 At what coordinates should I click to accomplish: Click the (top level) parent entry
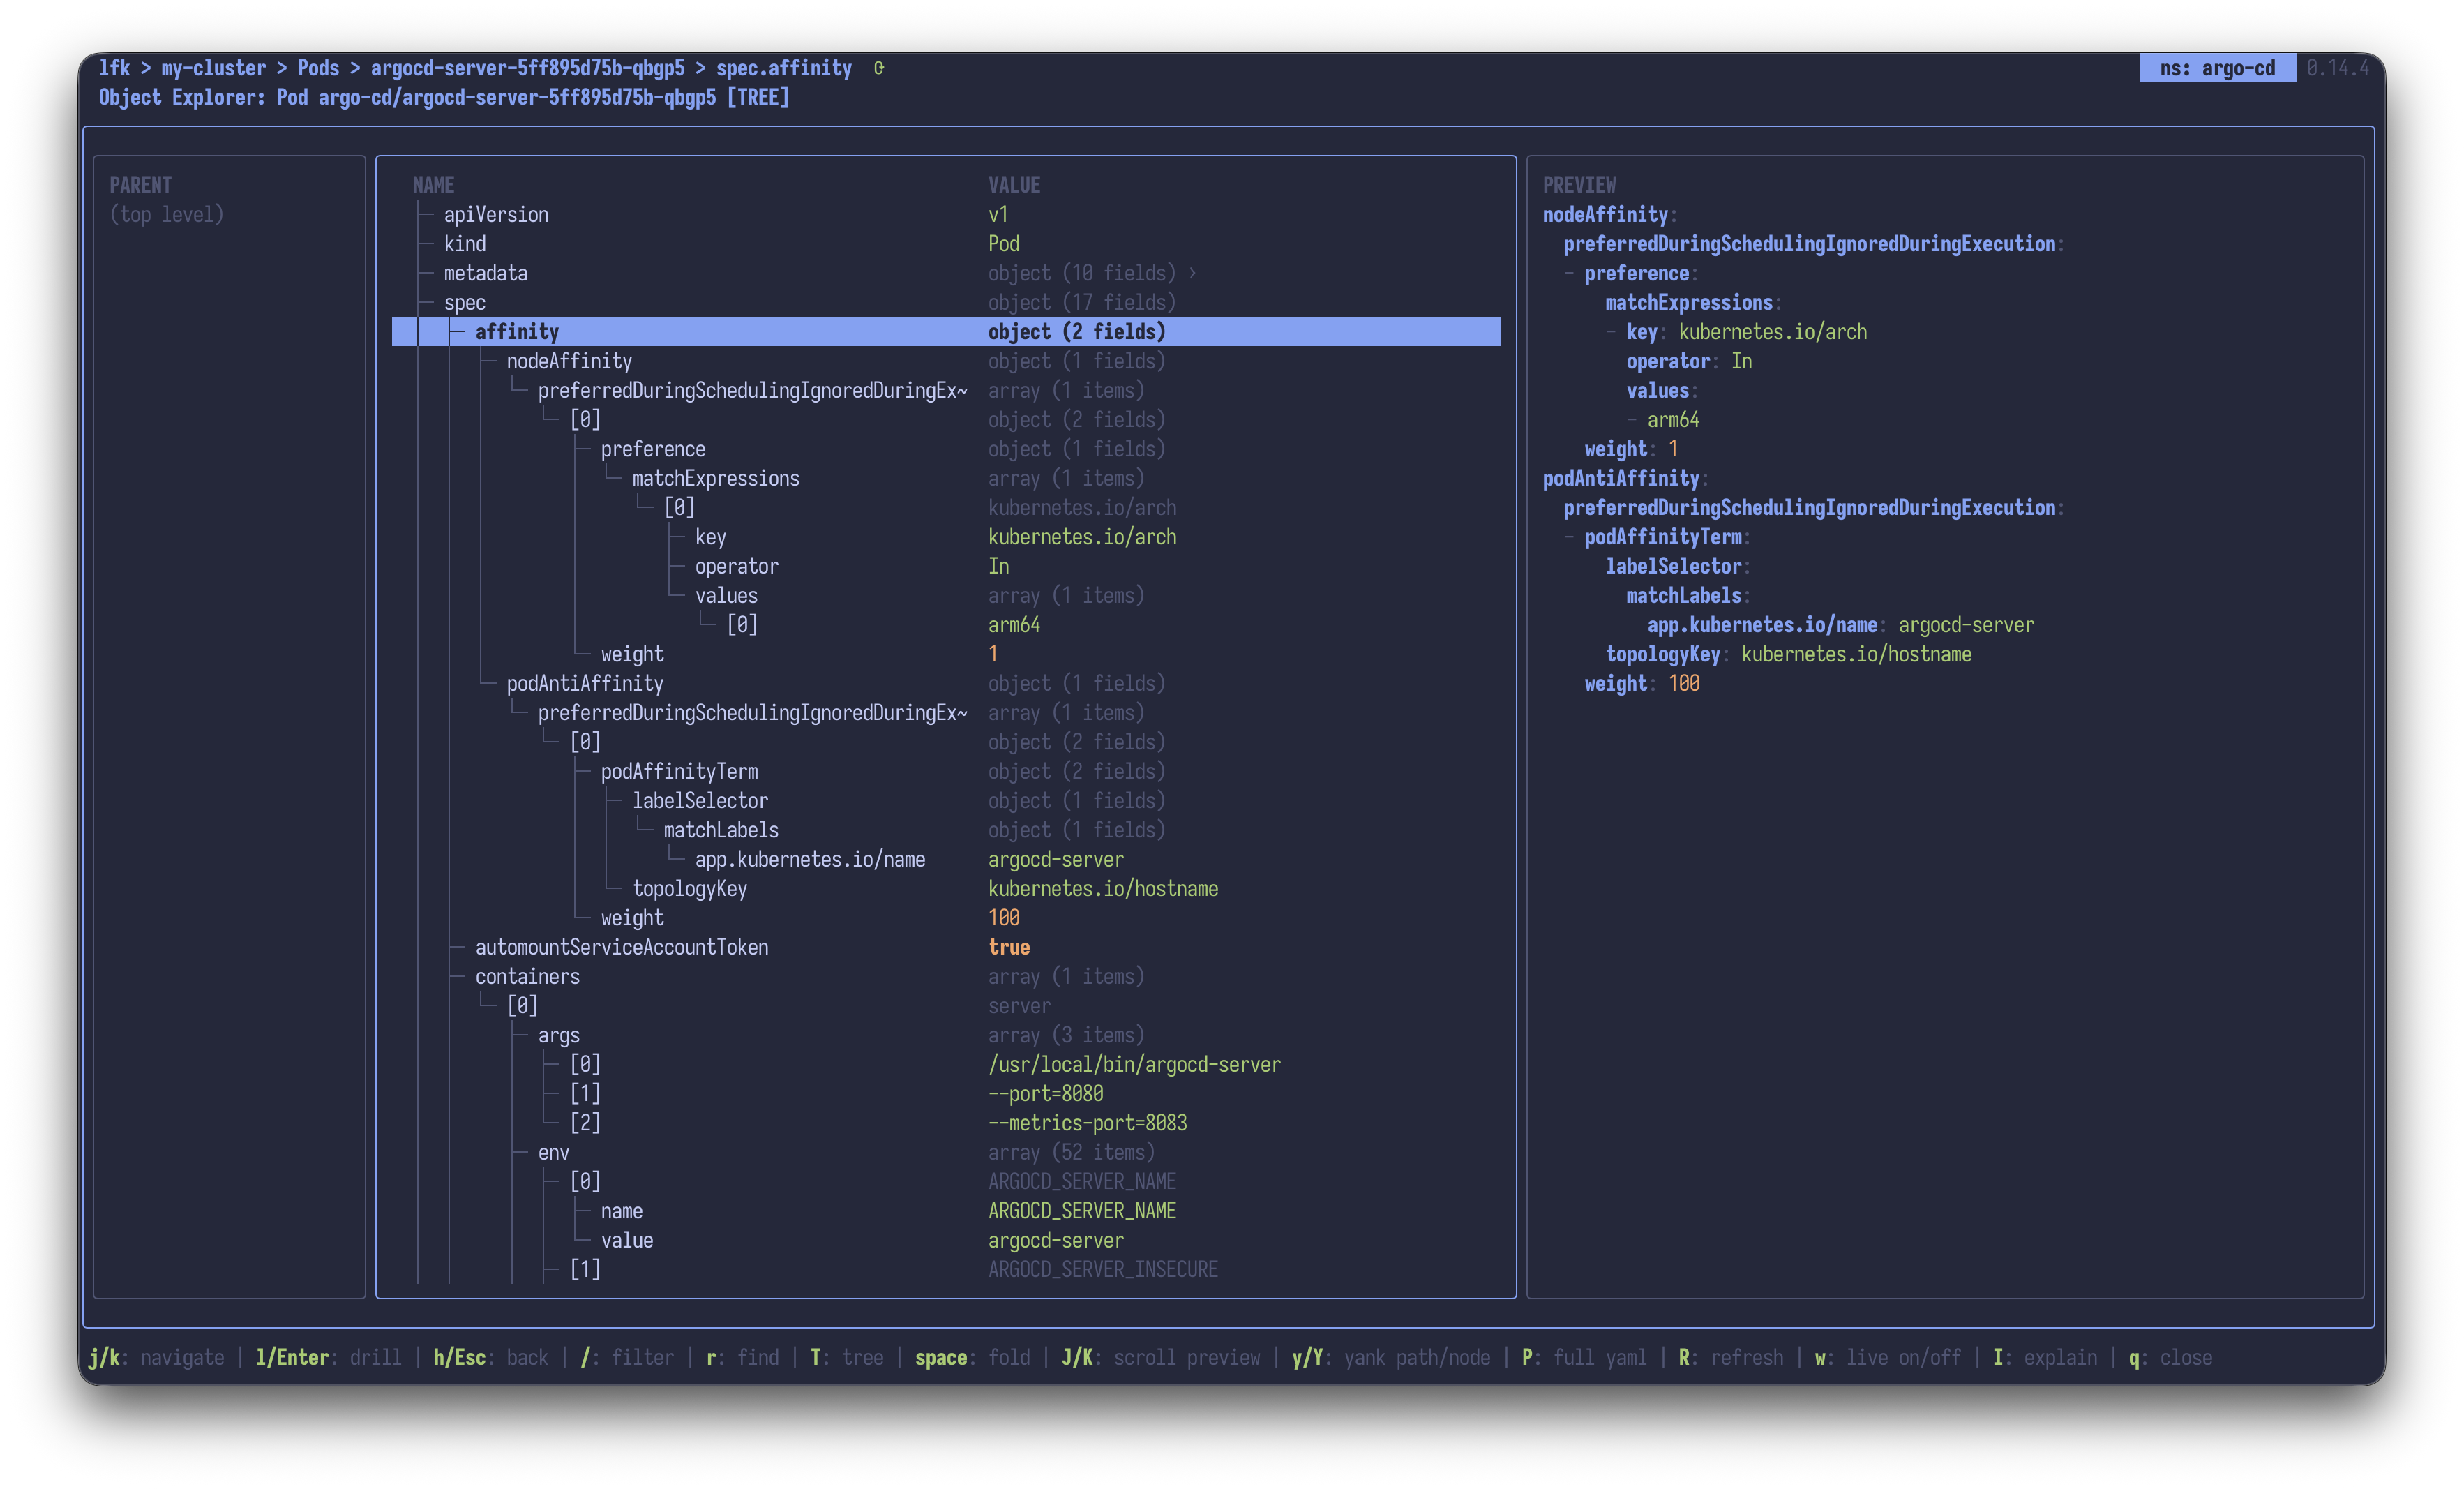167,215
